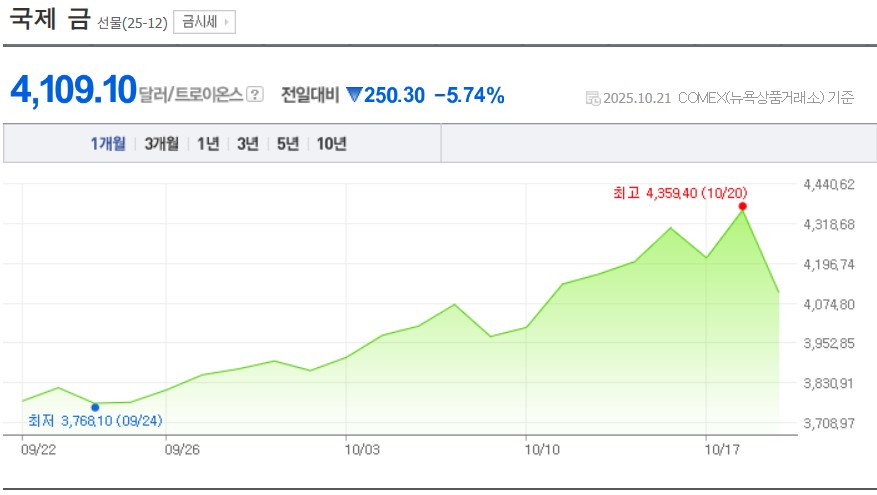The height and width of the screenshot is (495, 877).
Task: Choose the 3년 period tab
Action: tap(247, 144)
